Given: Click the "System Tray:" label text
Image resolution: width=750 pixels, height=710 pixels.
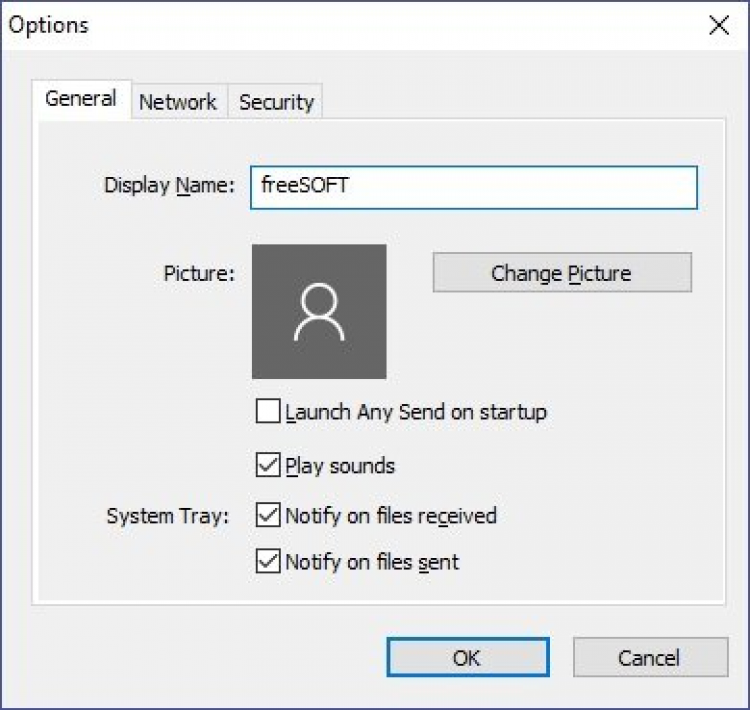Looking at the screenshot, I should tap(168, 517).
